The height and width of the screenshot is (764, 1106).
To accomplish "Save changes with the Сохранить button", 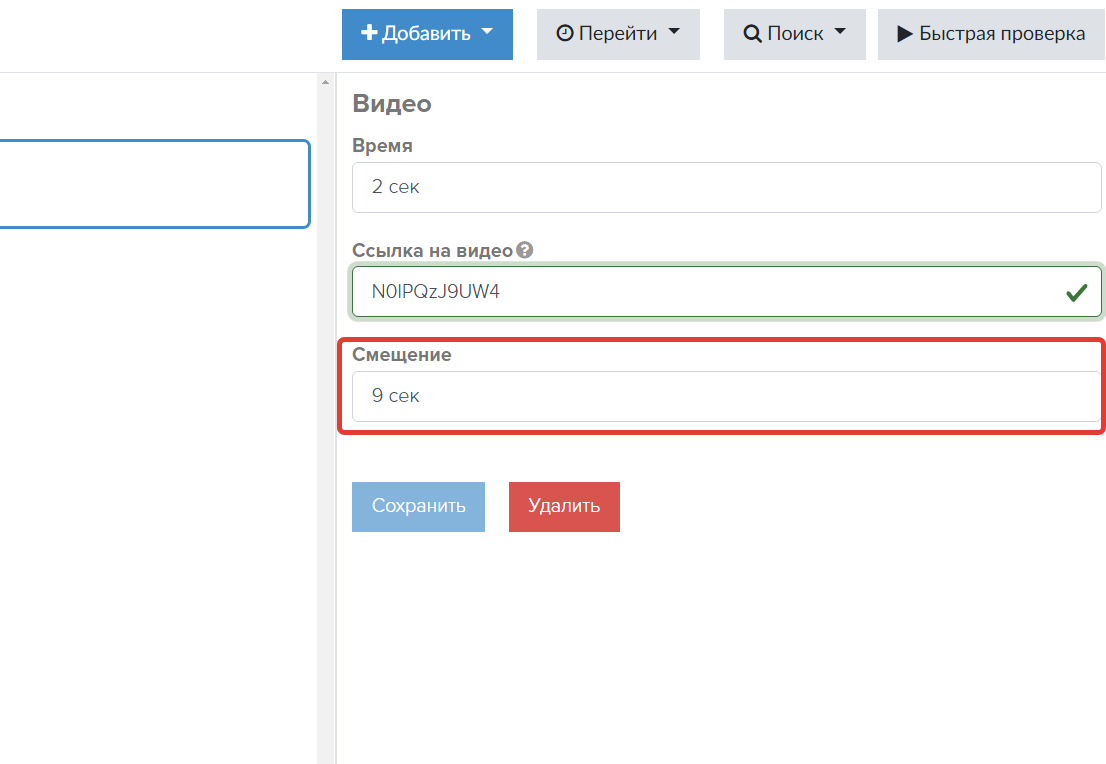I will click(418, 506).
